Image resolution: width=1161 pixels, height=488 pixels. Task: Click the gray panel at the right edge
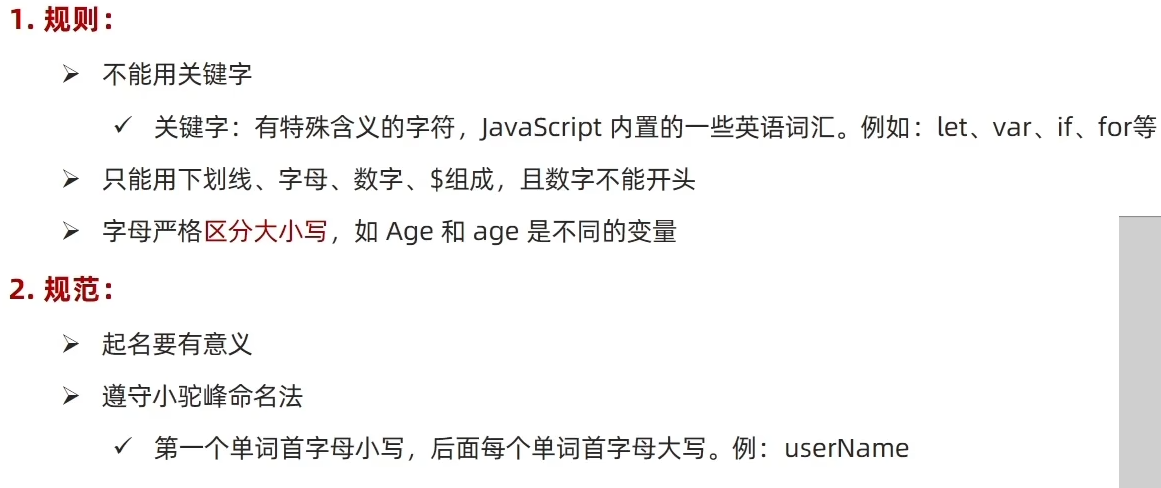1140,352
